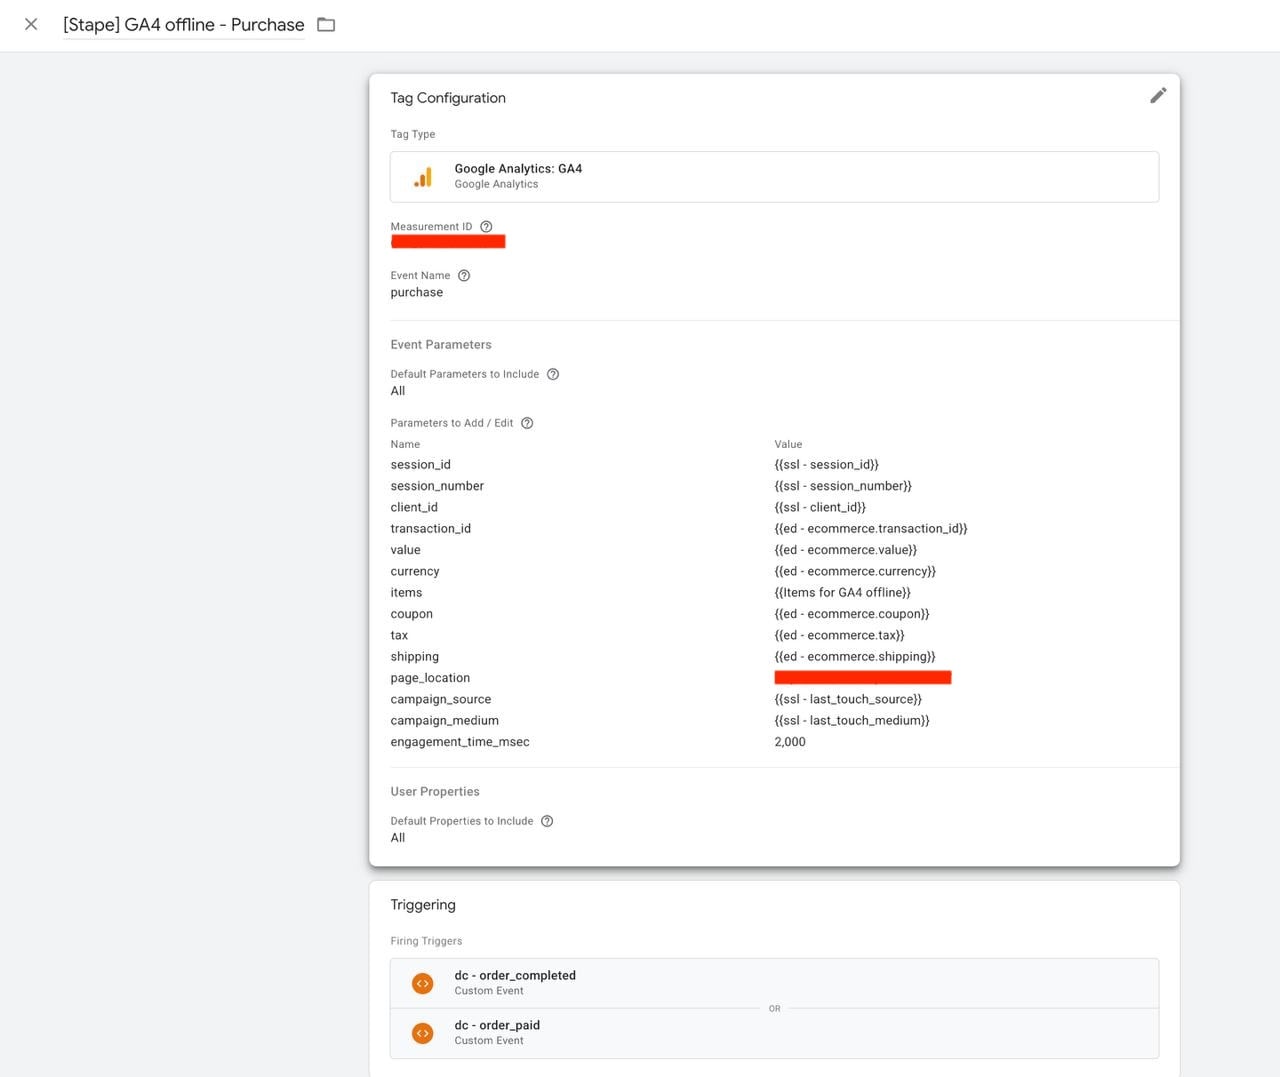Click the {{ssl - session_number}} value
The image size is (1280, 1077).
click(x=843, y=486)
